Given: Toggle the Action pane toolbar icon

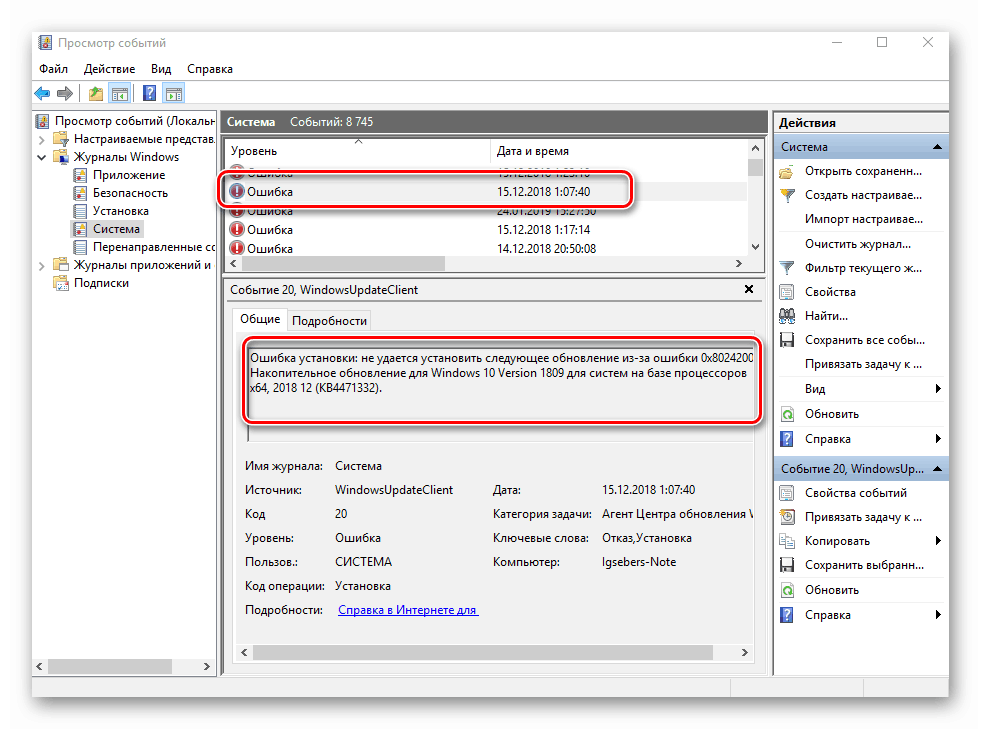Looking at the screenshot, I should [174, 94].
